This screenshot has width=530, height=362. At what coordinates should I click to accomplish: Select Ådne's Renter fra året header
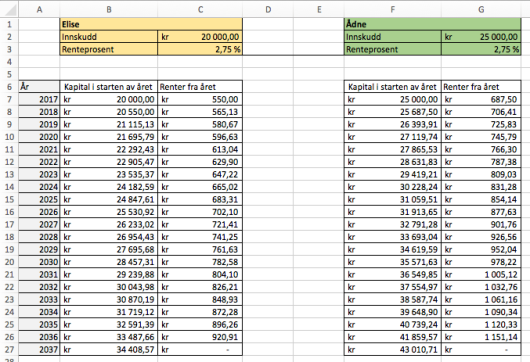481,87
